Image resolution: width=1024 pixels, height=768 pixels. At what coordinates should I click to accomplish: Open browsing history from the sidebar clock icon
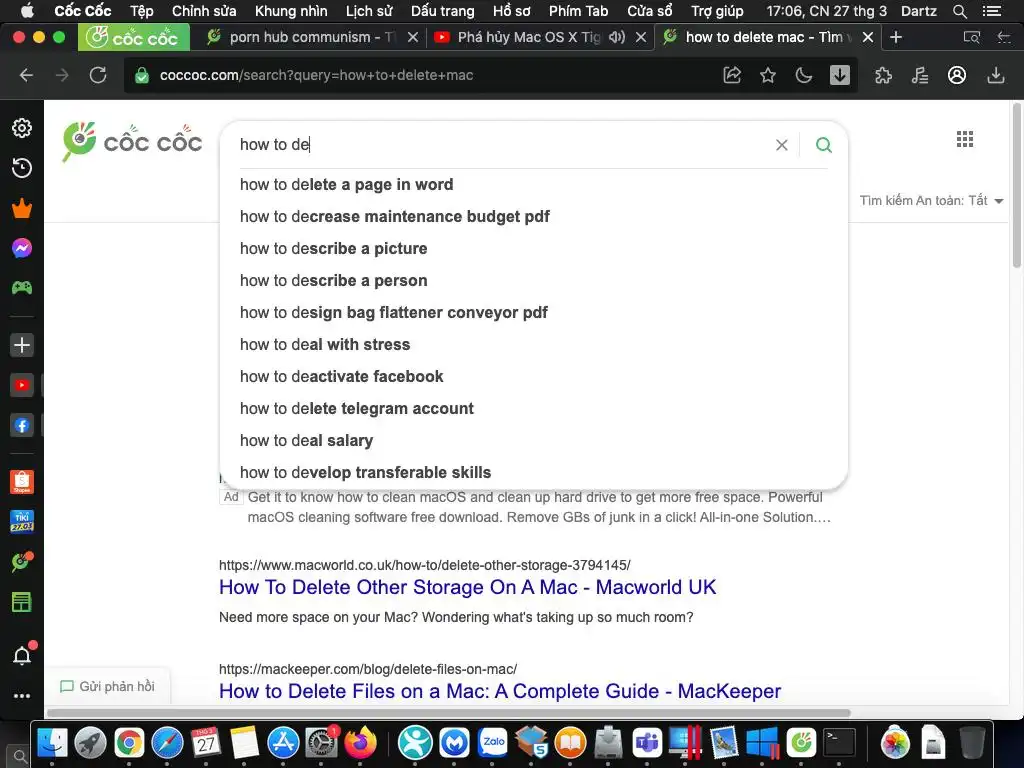[x=22, y=168]
